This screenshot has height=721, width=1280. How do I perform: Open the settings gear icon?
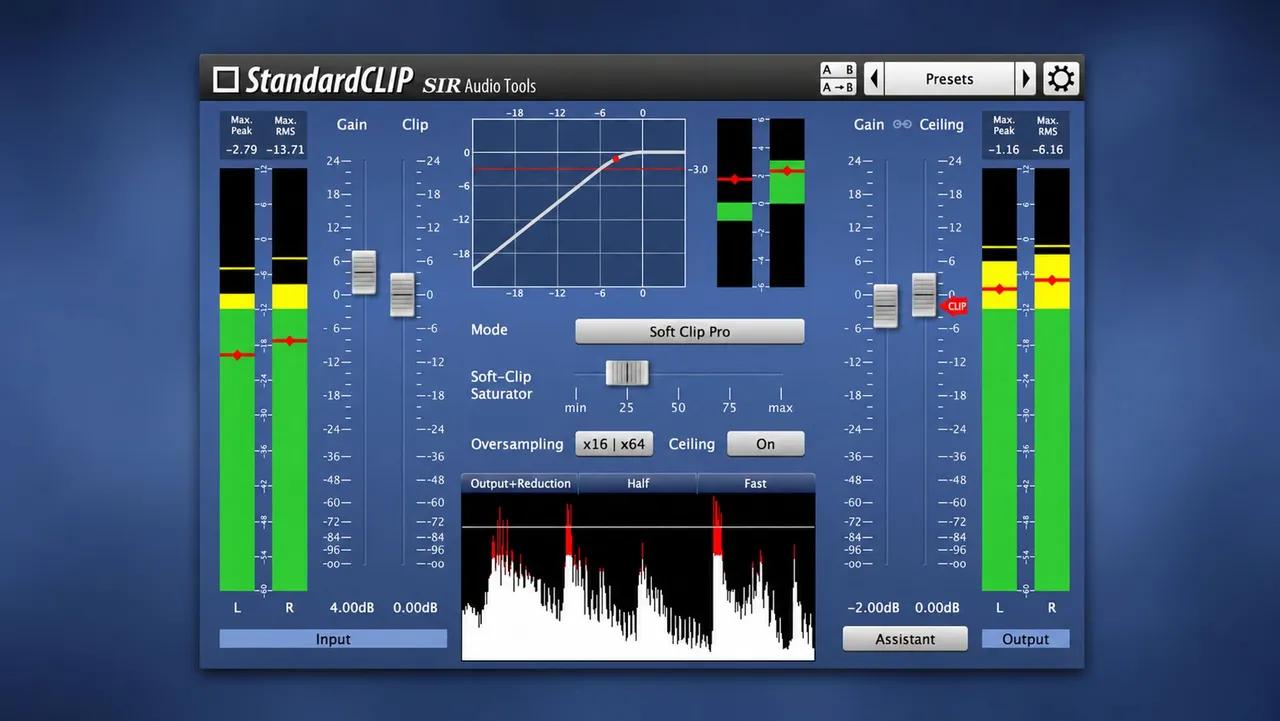[x=1060, y=78]
